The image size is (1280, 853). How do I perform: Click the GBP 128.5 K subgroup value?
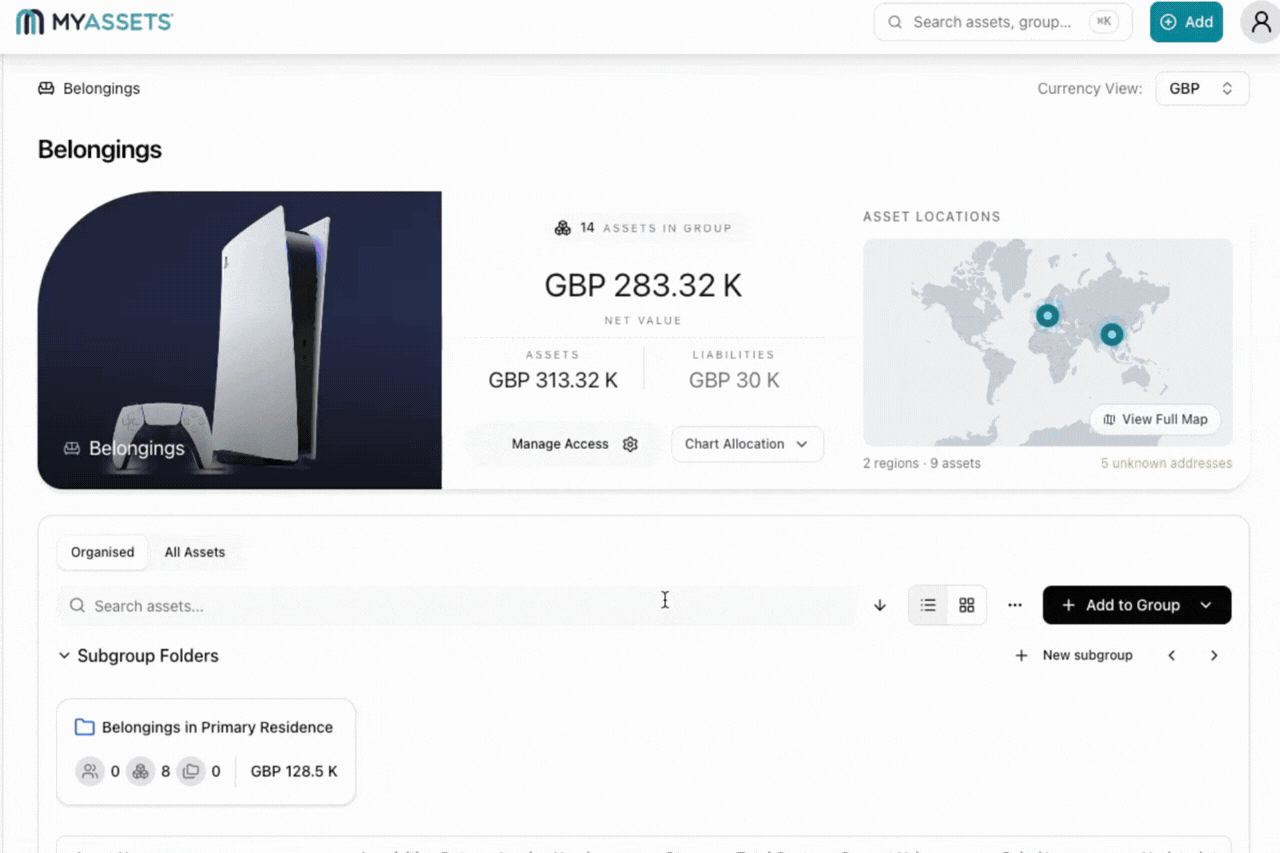[294, 771]
